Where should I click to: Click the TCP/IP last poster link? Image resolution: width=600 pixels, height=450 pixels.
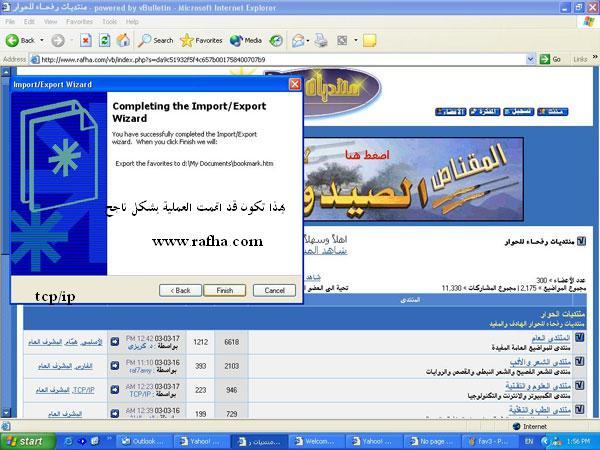[x=140, y=394]
